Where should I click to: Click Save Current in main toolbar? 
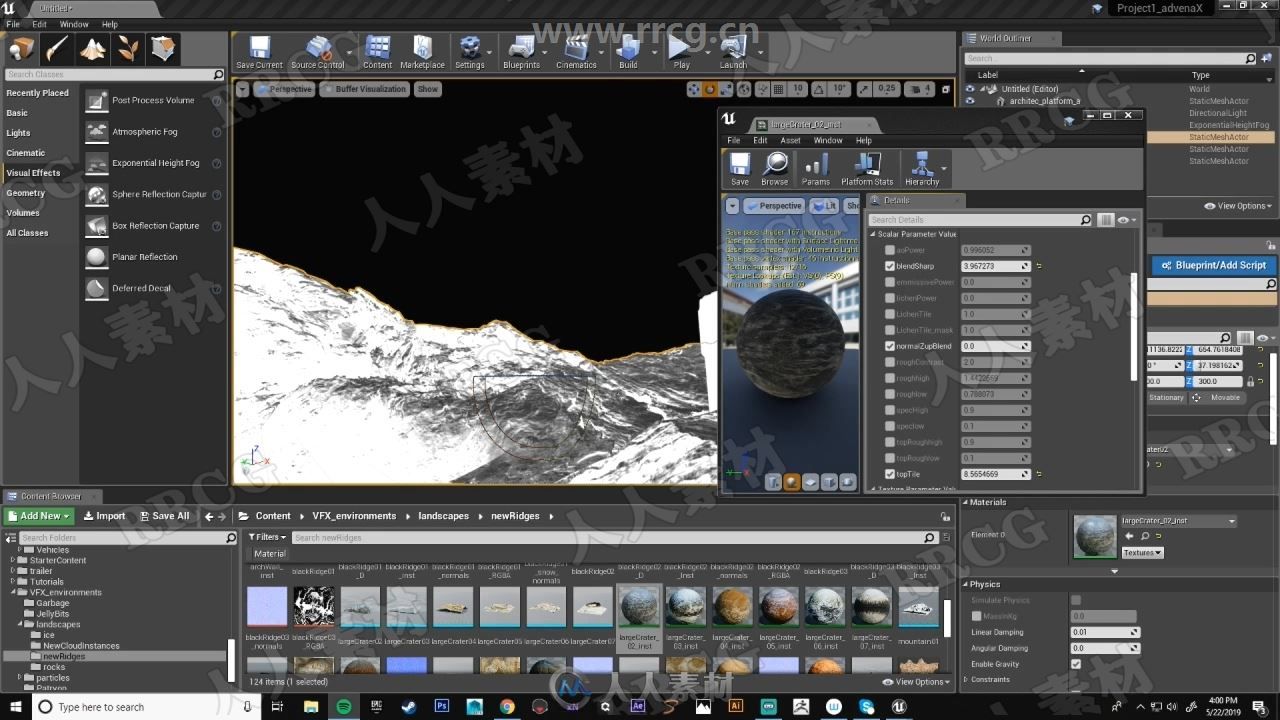pos(259,52)
